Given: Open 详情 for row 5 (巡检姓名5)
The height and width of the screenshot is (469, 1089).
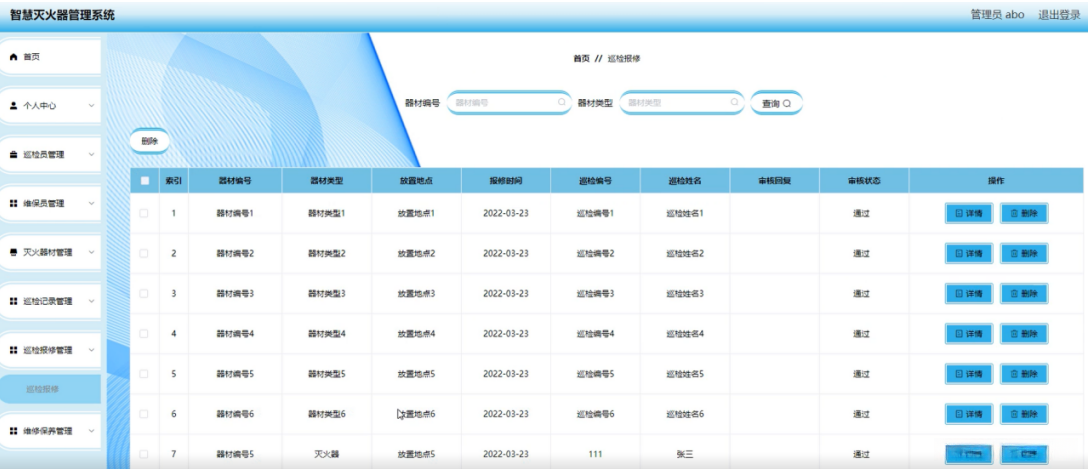Looking at the screenshot, I should [x=969, y=374].
